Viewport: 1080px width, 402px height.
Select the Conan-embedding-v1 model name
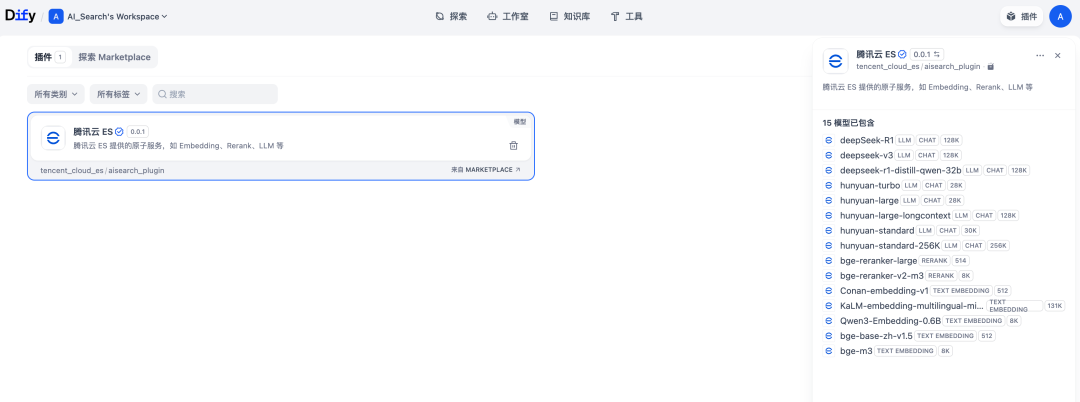pyautogui.click(x=884, y=290)
